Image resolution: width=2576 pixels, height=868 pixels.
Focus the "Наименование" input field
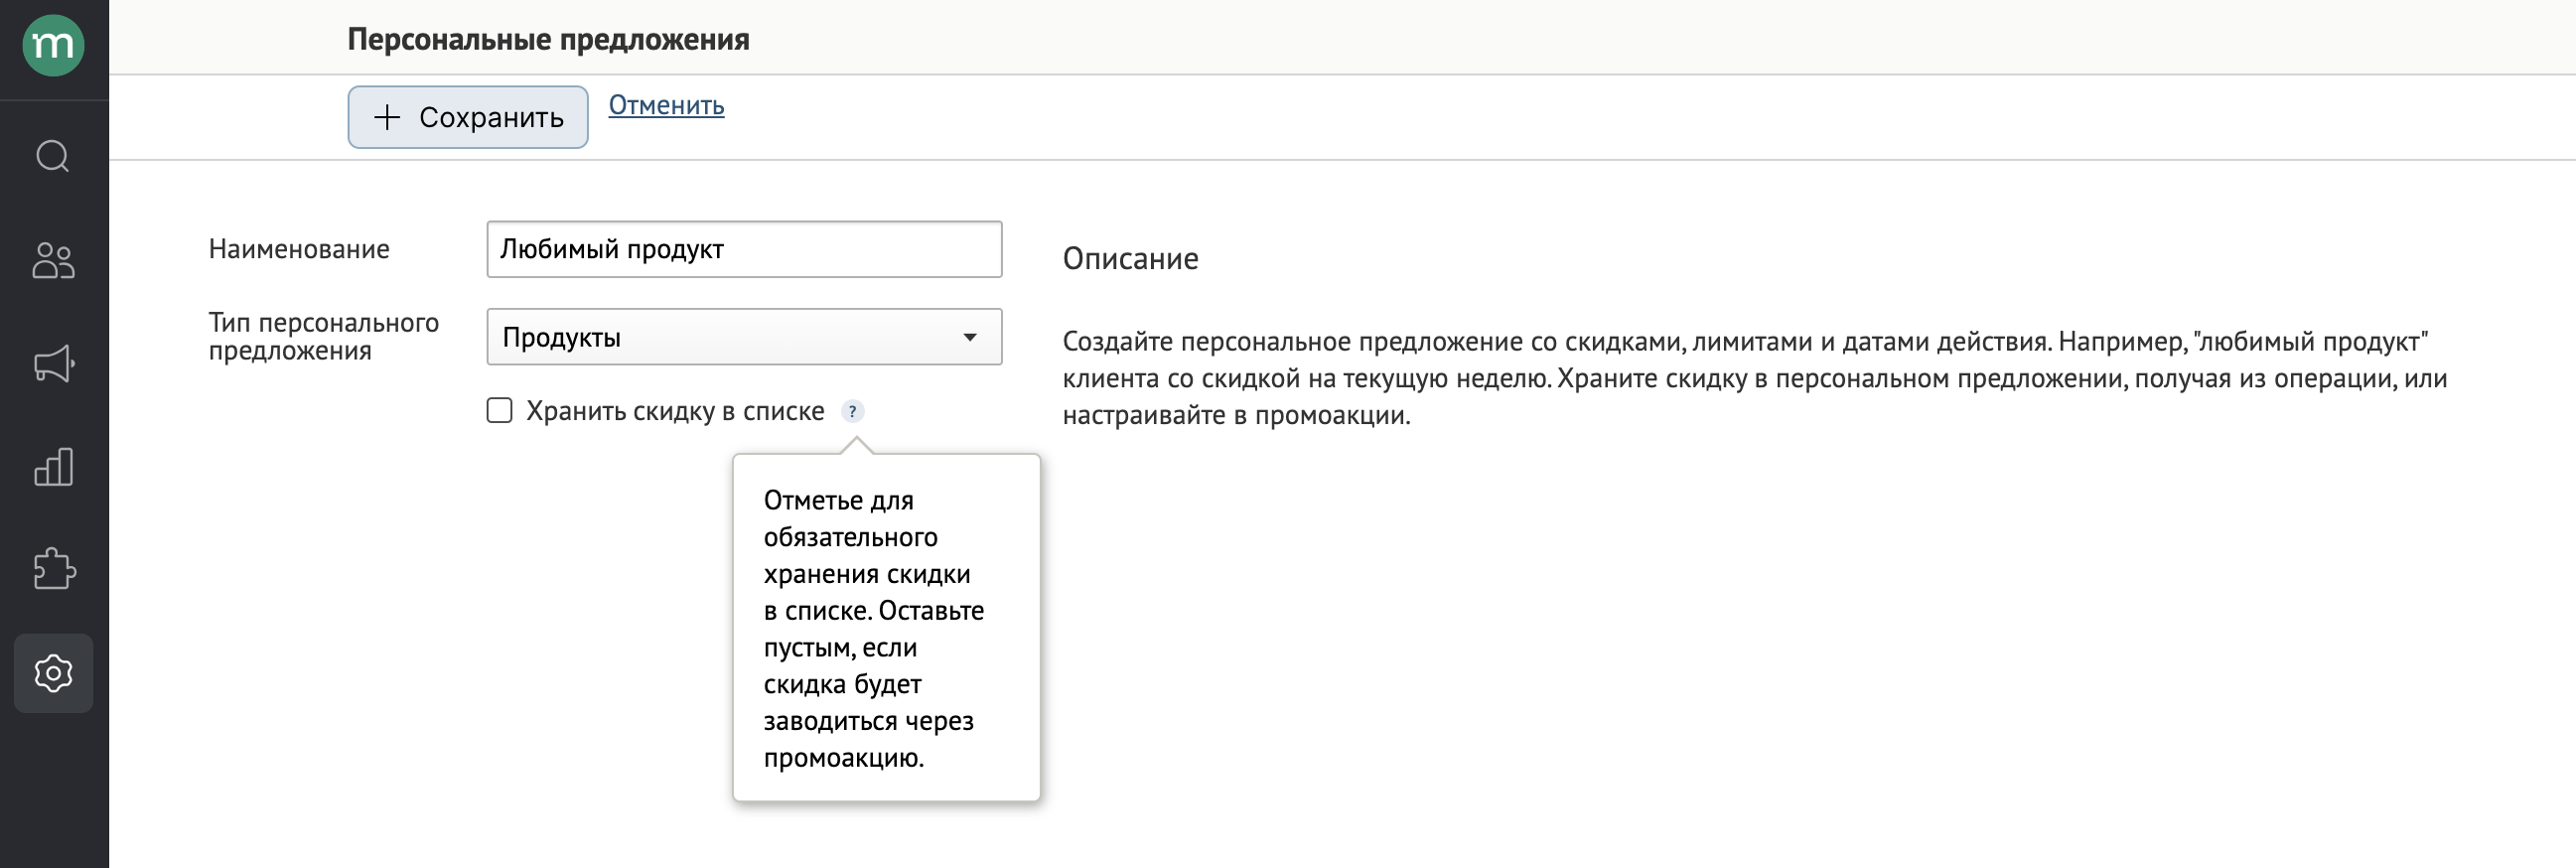744,249
